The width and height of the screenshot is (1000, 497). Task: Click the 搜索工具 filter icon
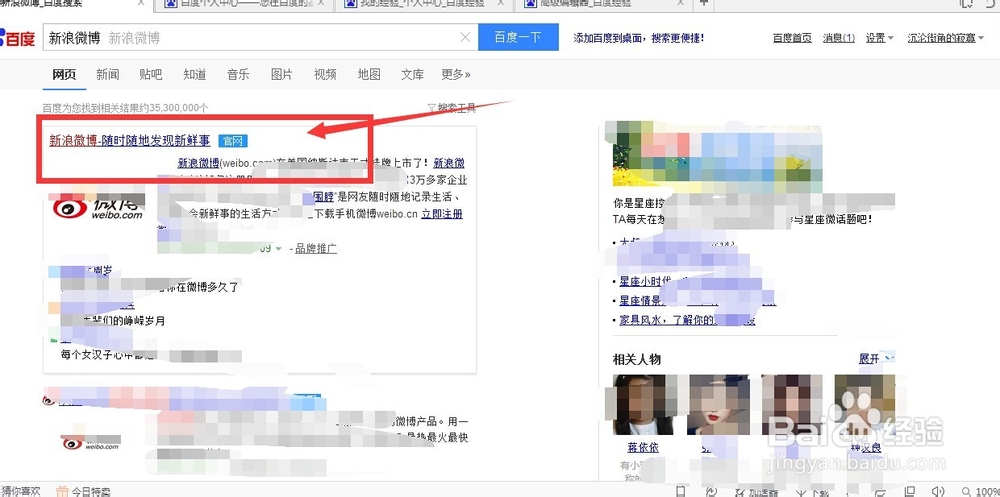(x=432, y=108)
